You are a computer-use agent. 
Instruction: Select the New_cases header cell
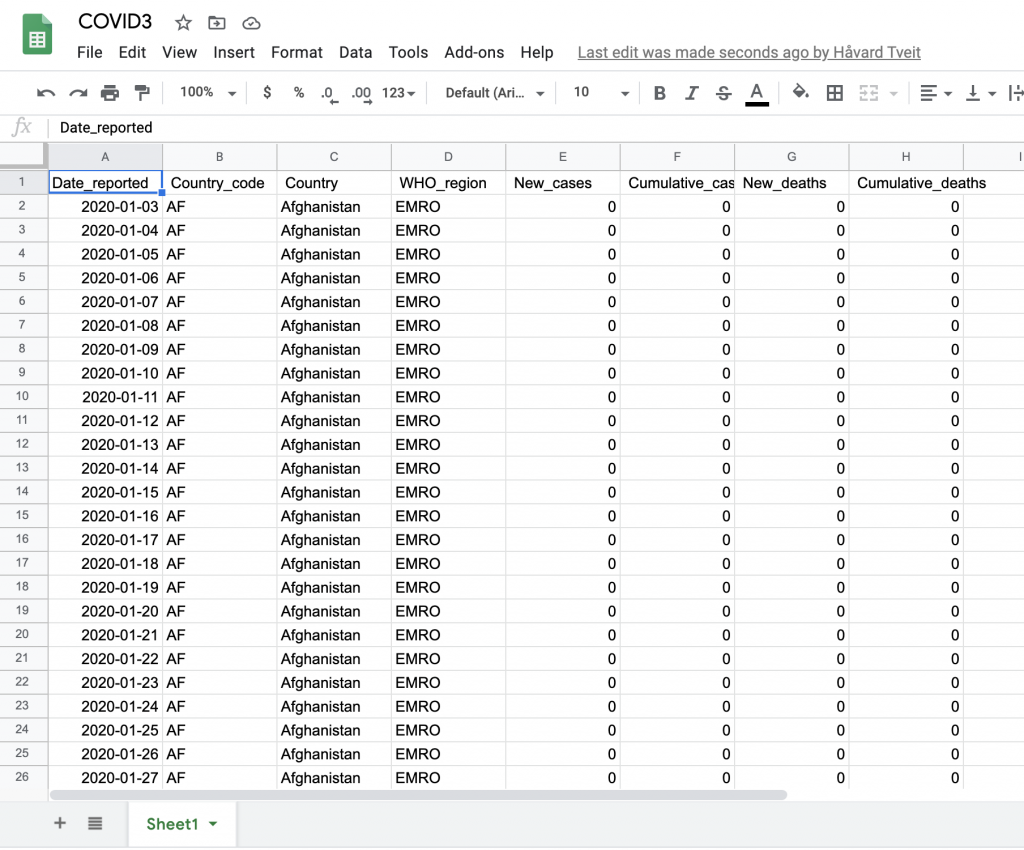tap(562, 183)
